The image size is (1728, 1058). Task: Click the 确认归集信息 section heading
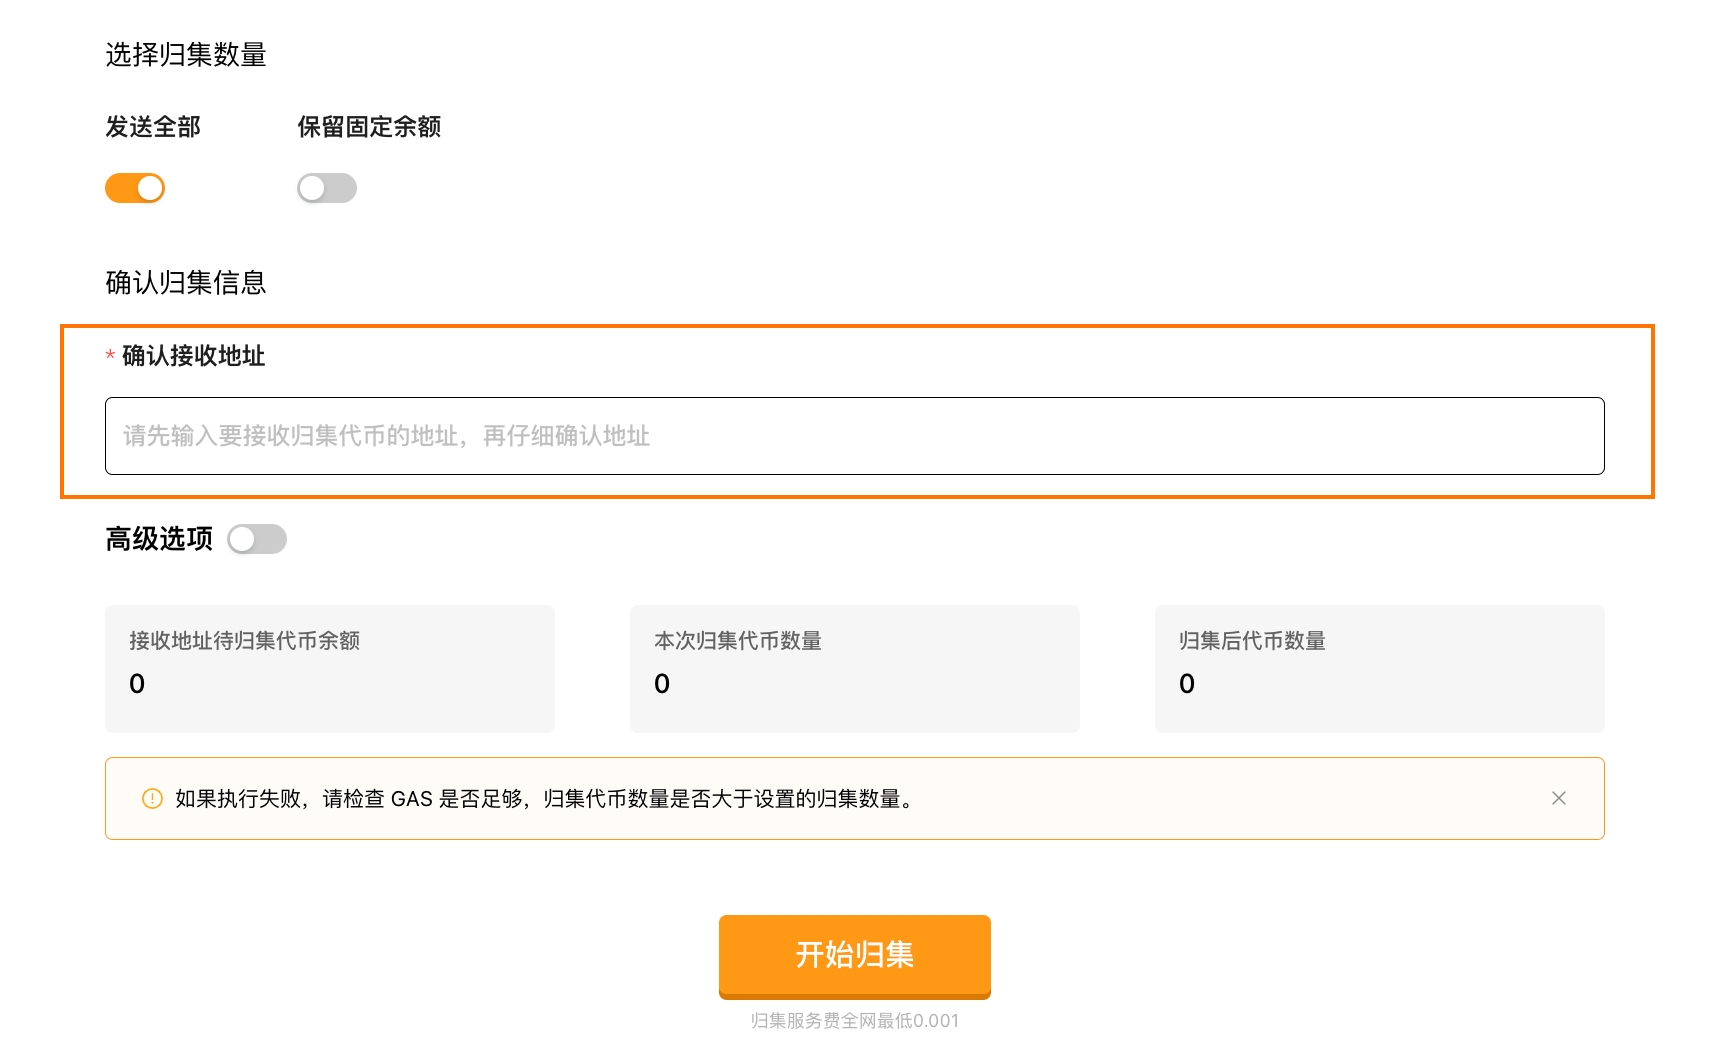coord(186,283)
